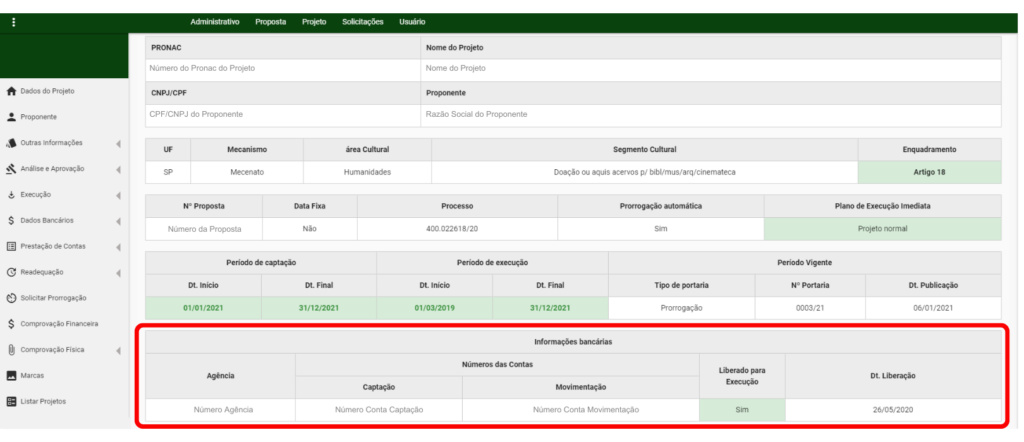Click Sim under Prorrogação automática

pyautogui.click(x=661, y=229)
